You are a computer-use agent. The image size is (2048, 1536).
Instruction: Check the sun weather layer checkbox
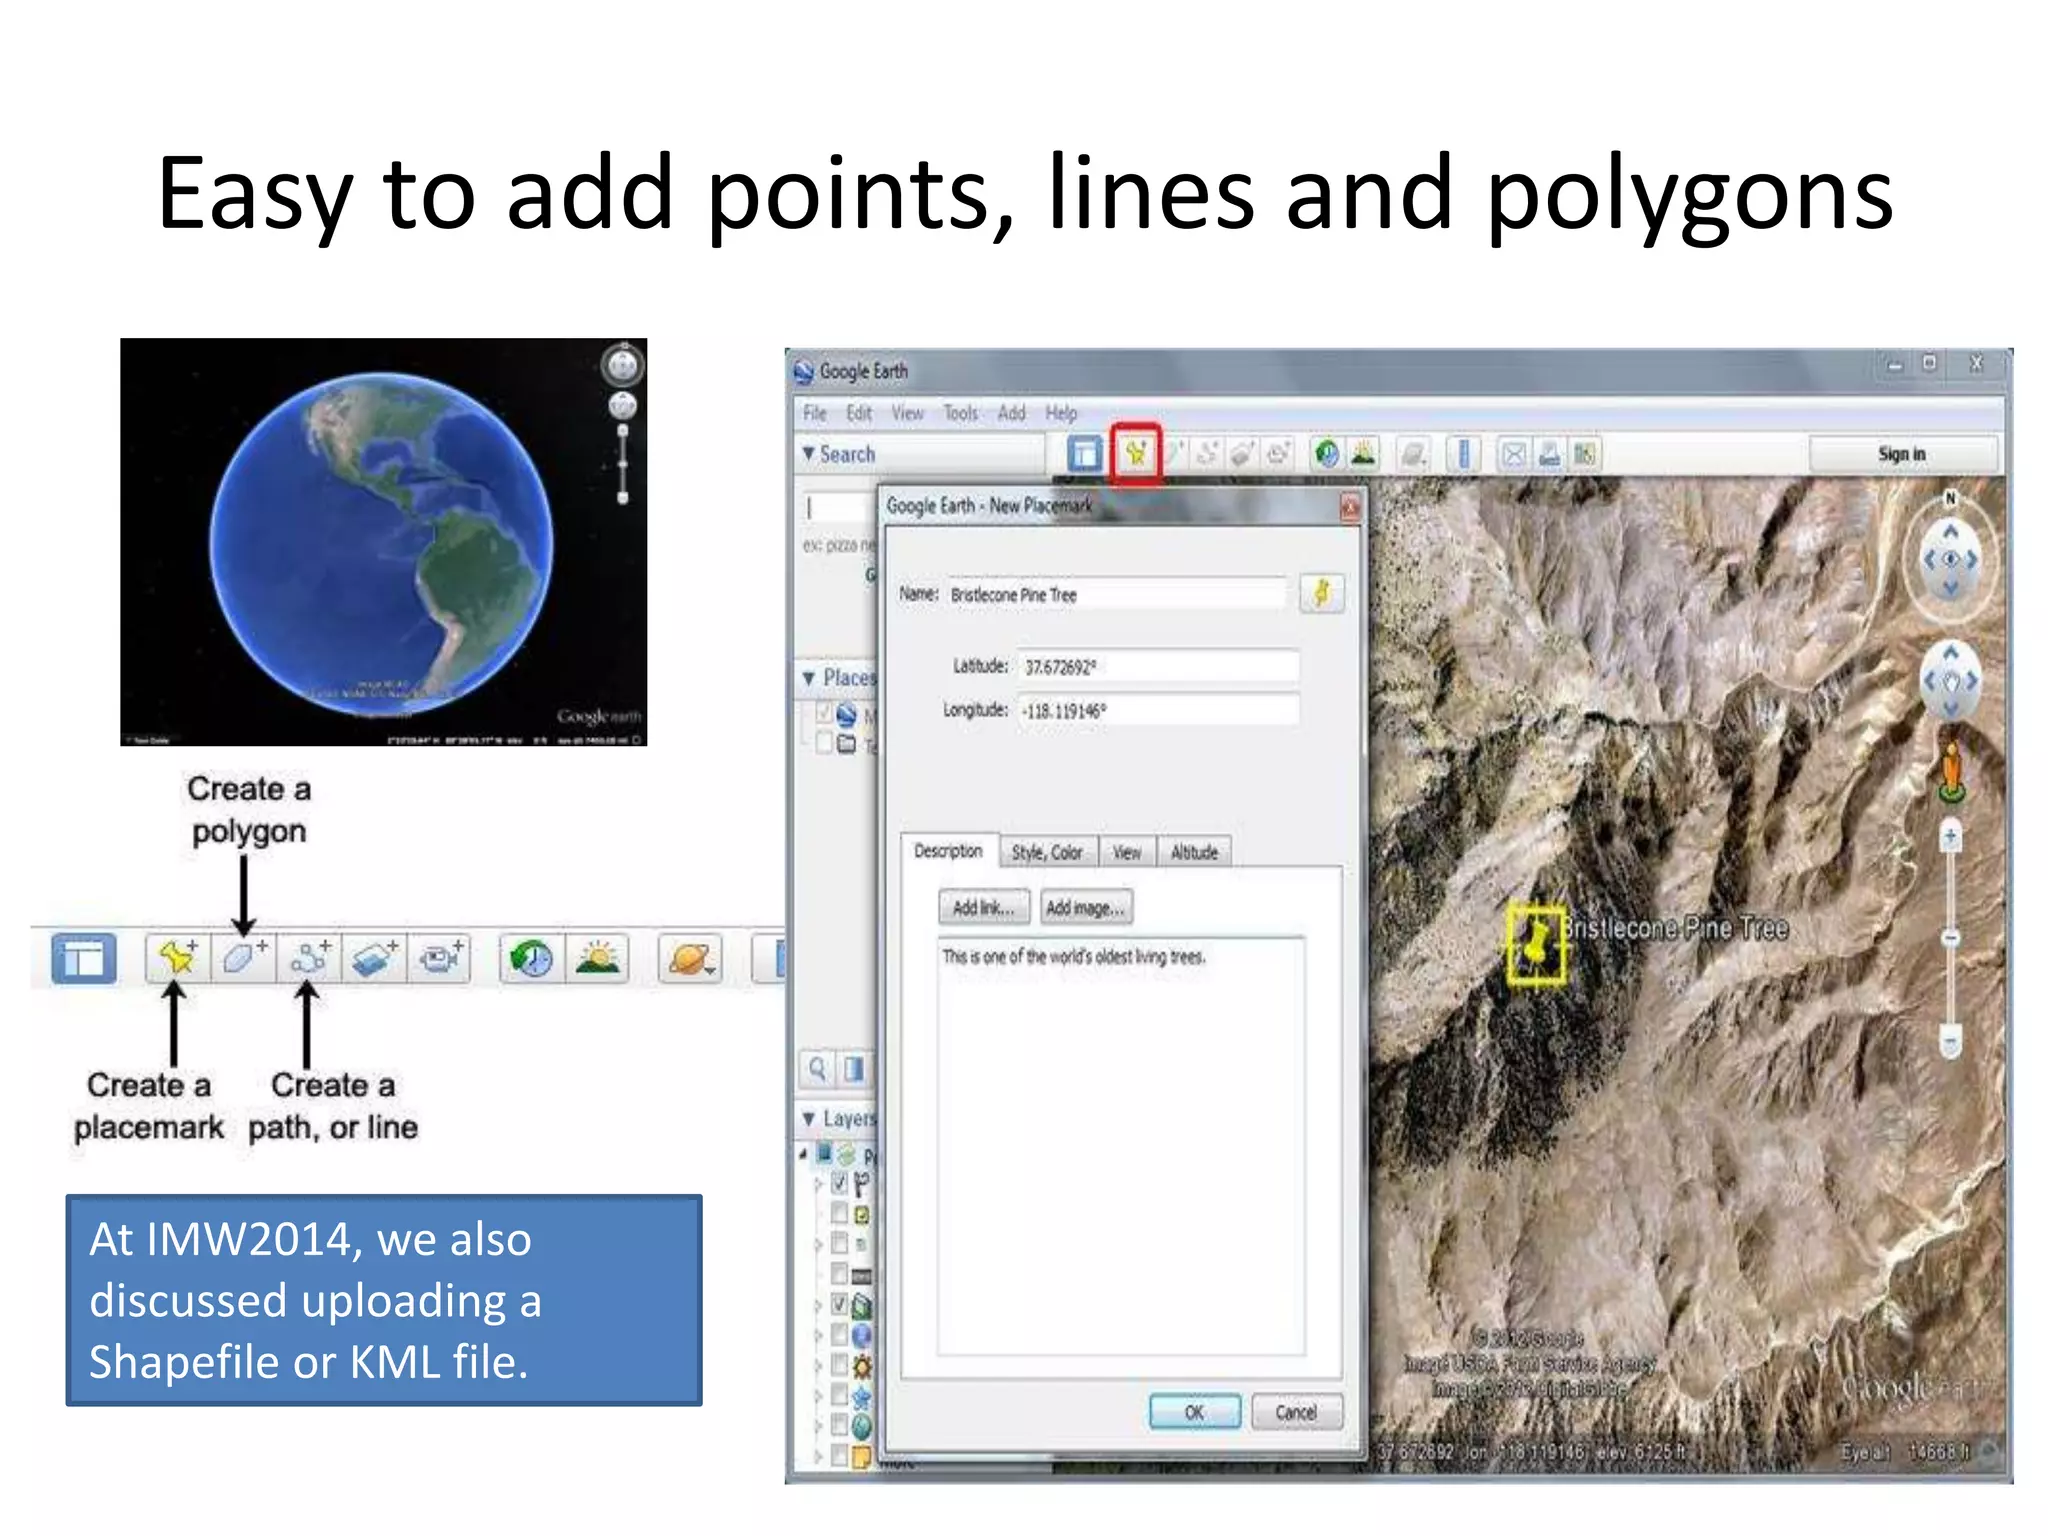pyautogui.click(x=839, y=1365)
